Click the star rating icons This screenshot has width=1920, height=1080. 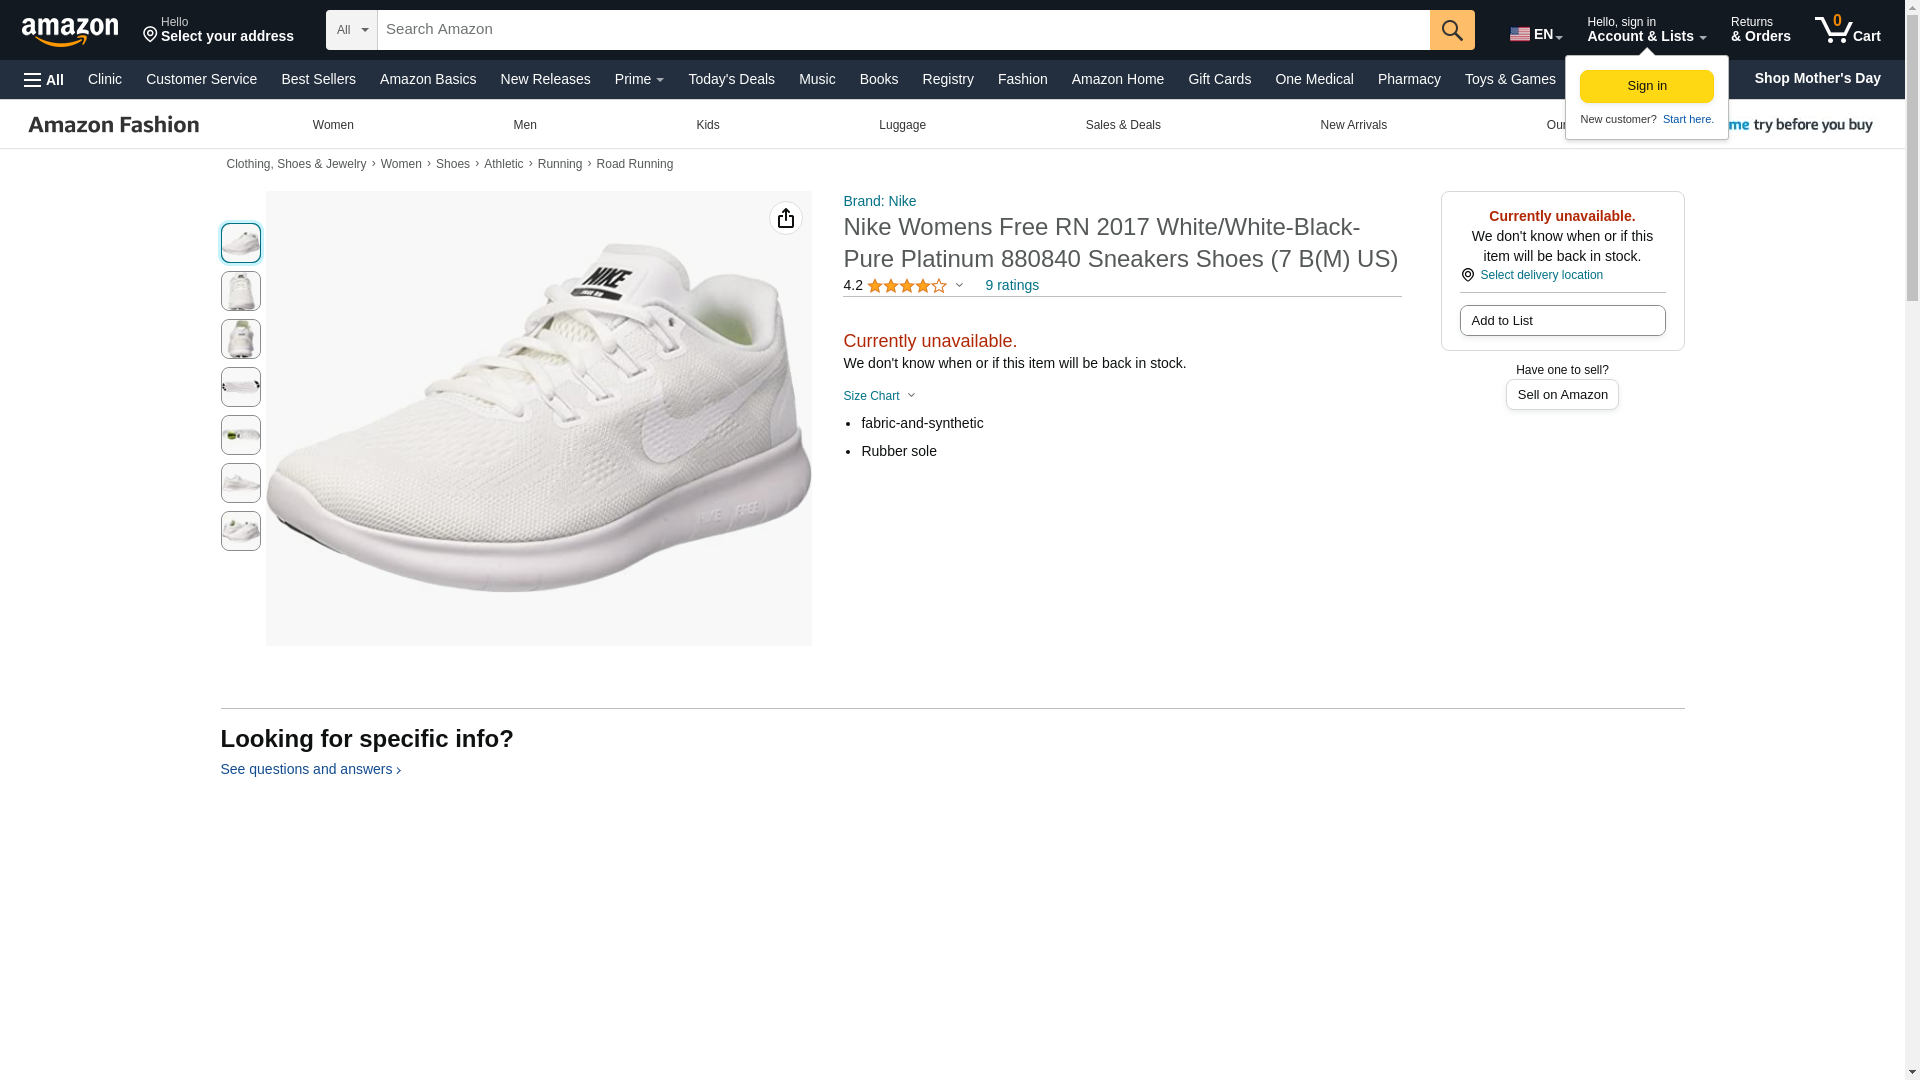point(906,286)
